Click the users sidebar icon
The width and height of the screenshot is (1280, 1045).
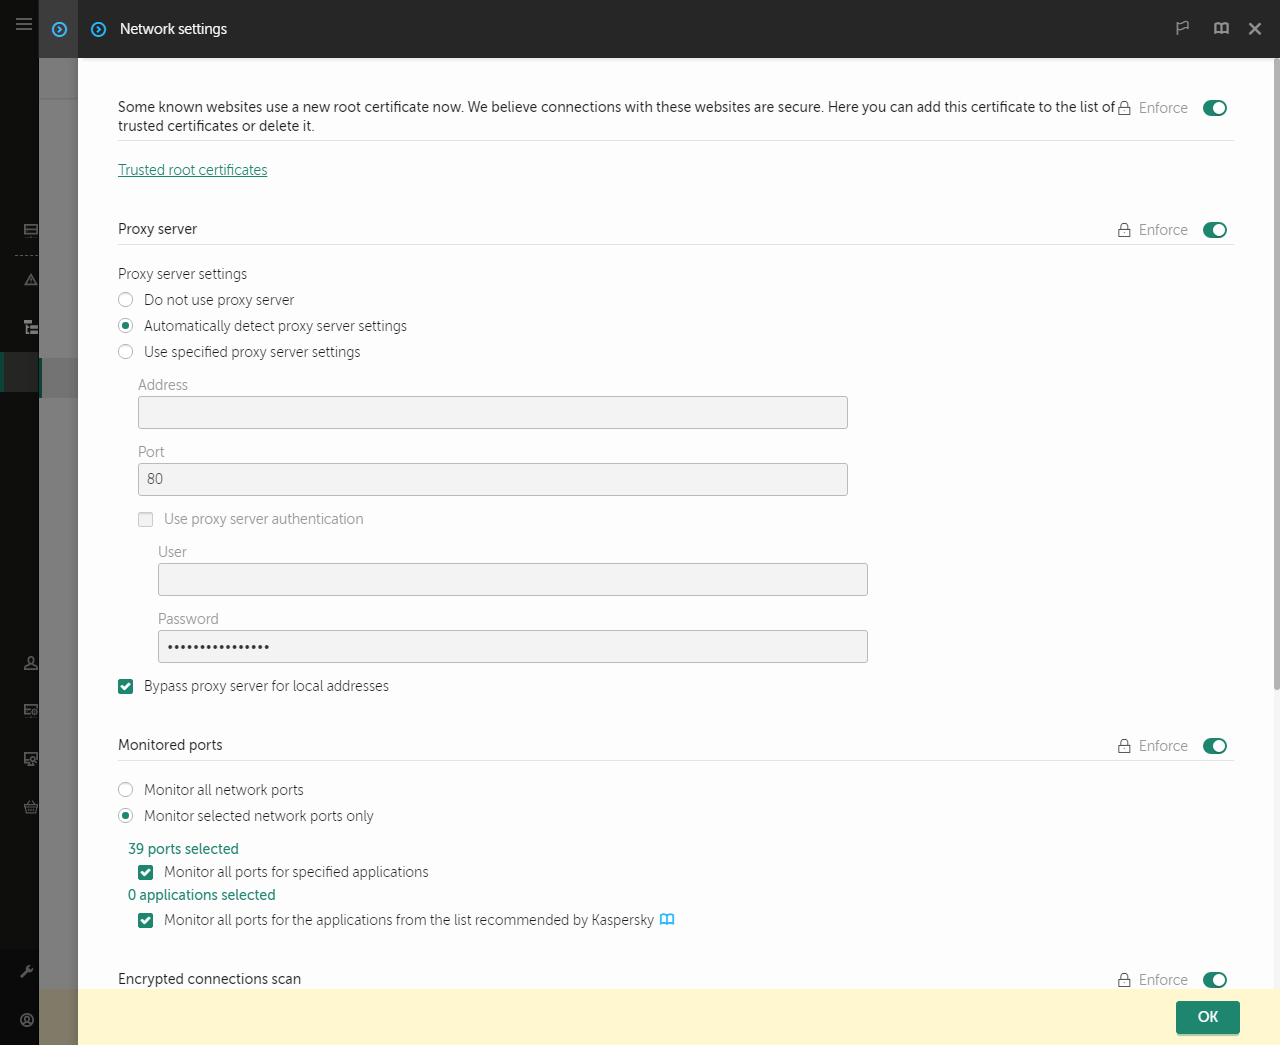30,662
